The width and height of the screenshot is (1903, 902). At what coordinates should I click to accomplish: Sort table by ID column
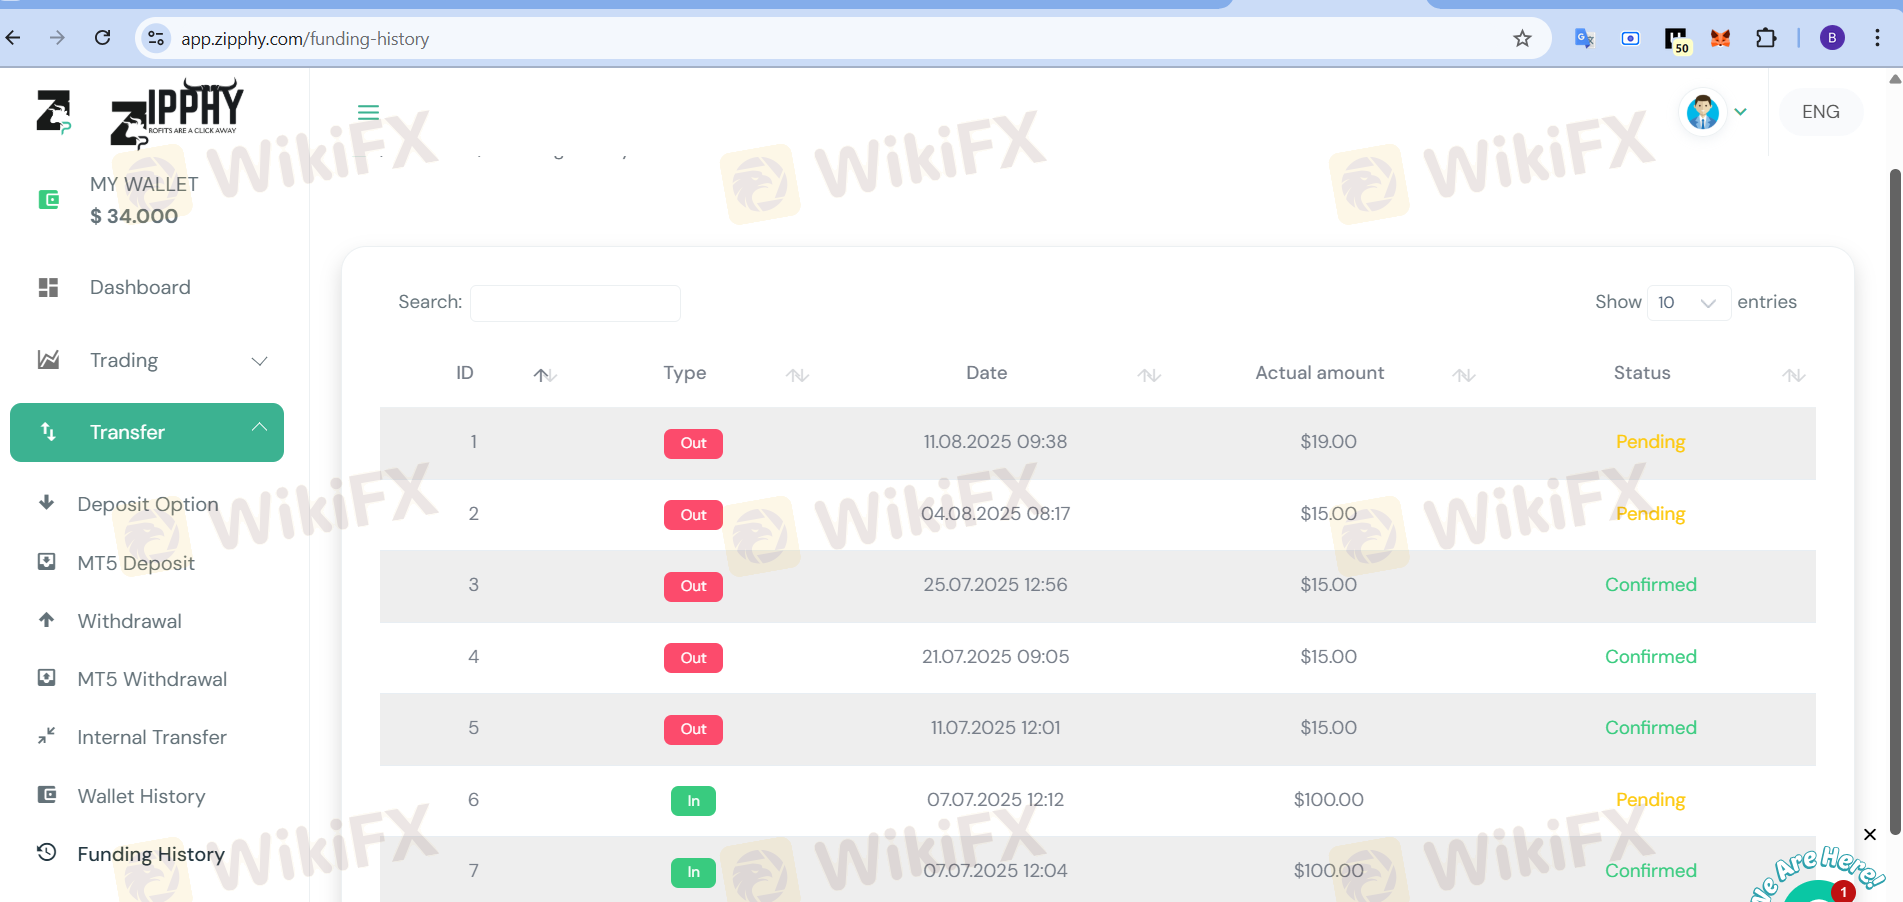point(544,375)
